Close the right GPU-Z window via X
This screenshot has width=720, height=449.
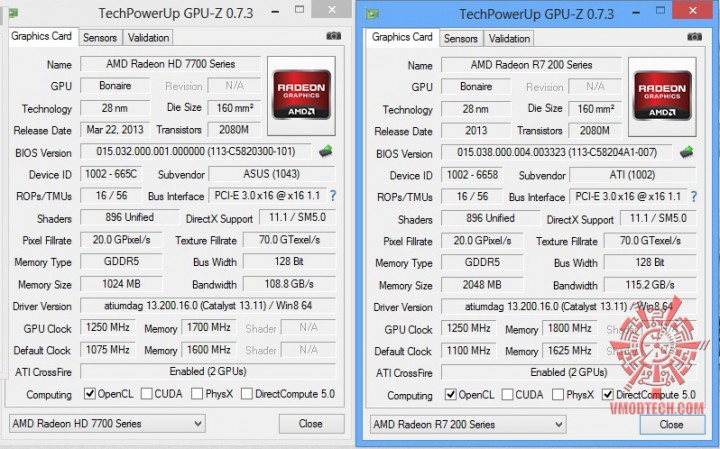pyautogui.click(x=693, y=10)
